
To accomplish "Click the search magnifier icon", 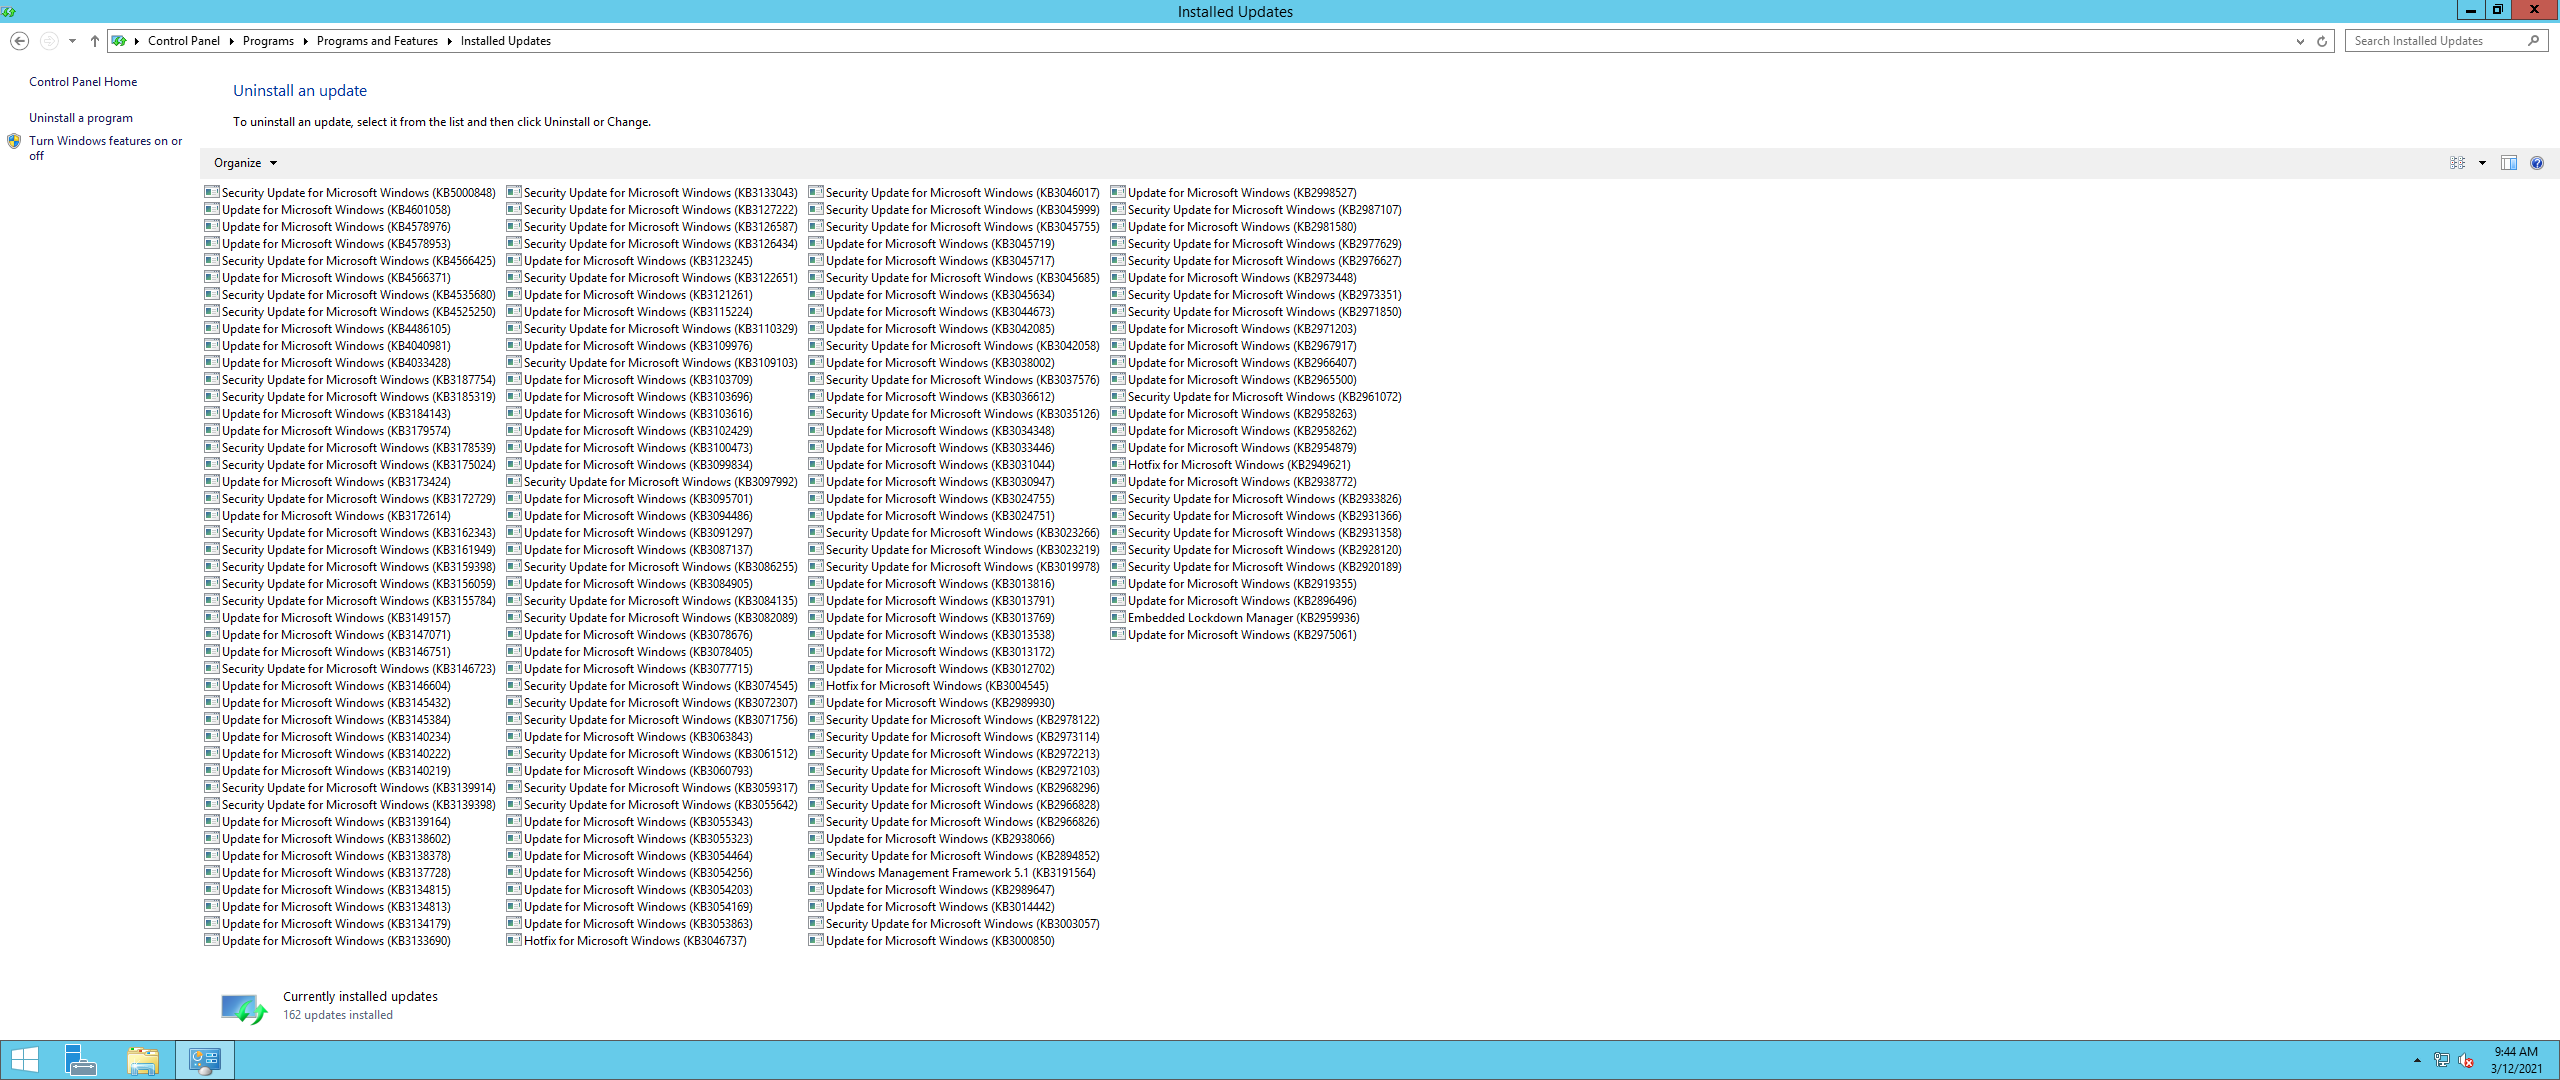I will pyautogui.click(x=2533, y=41).
